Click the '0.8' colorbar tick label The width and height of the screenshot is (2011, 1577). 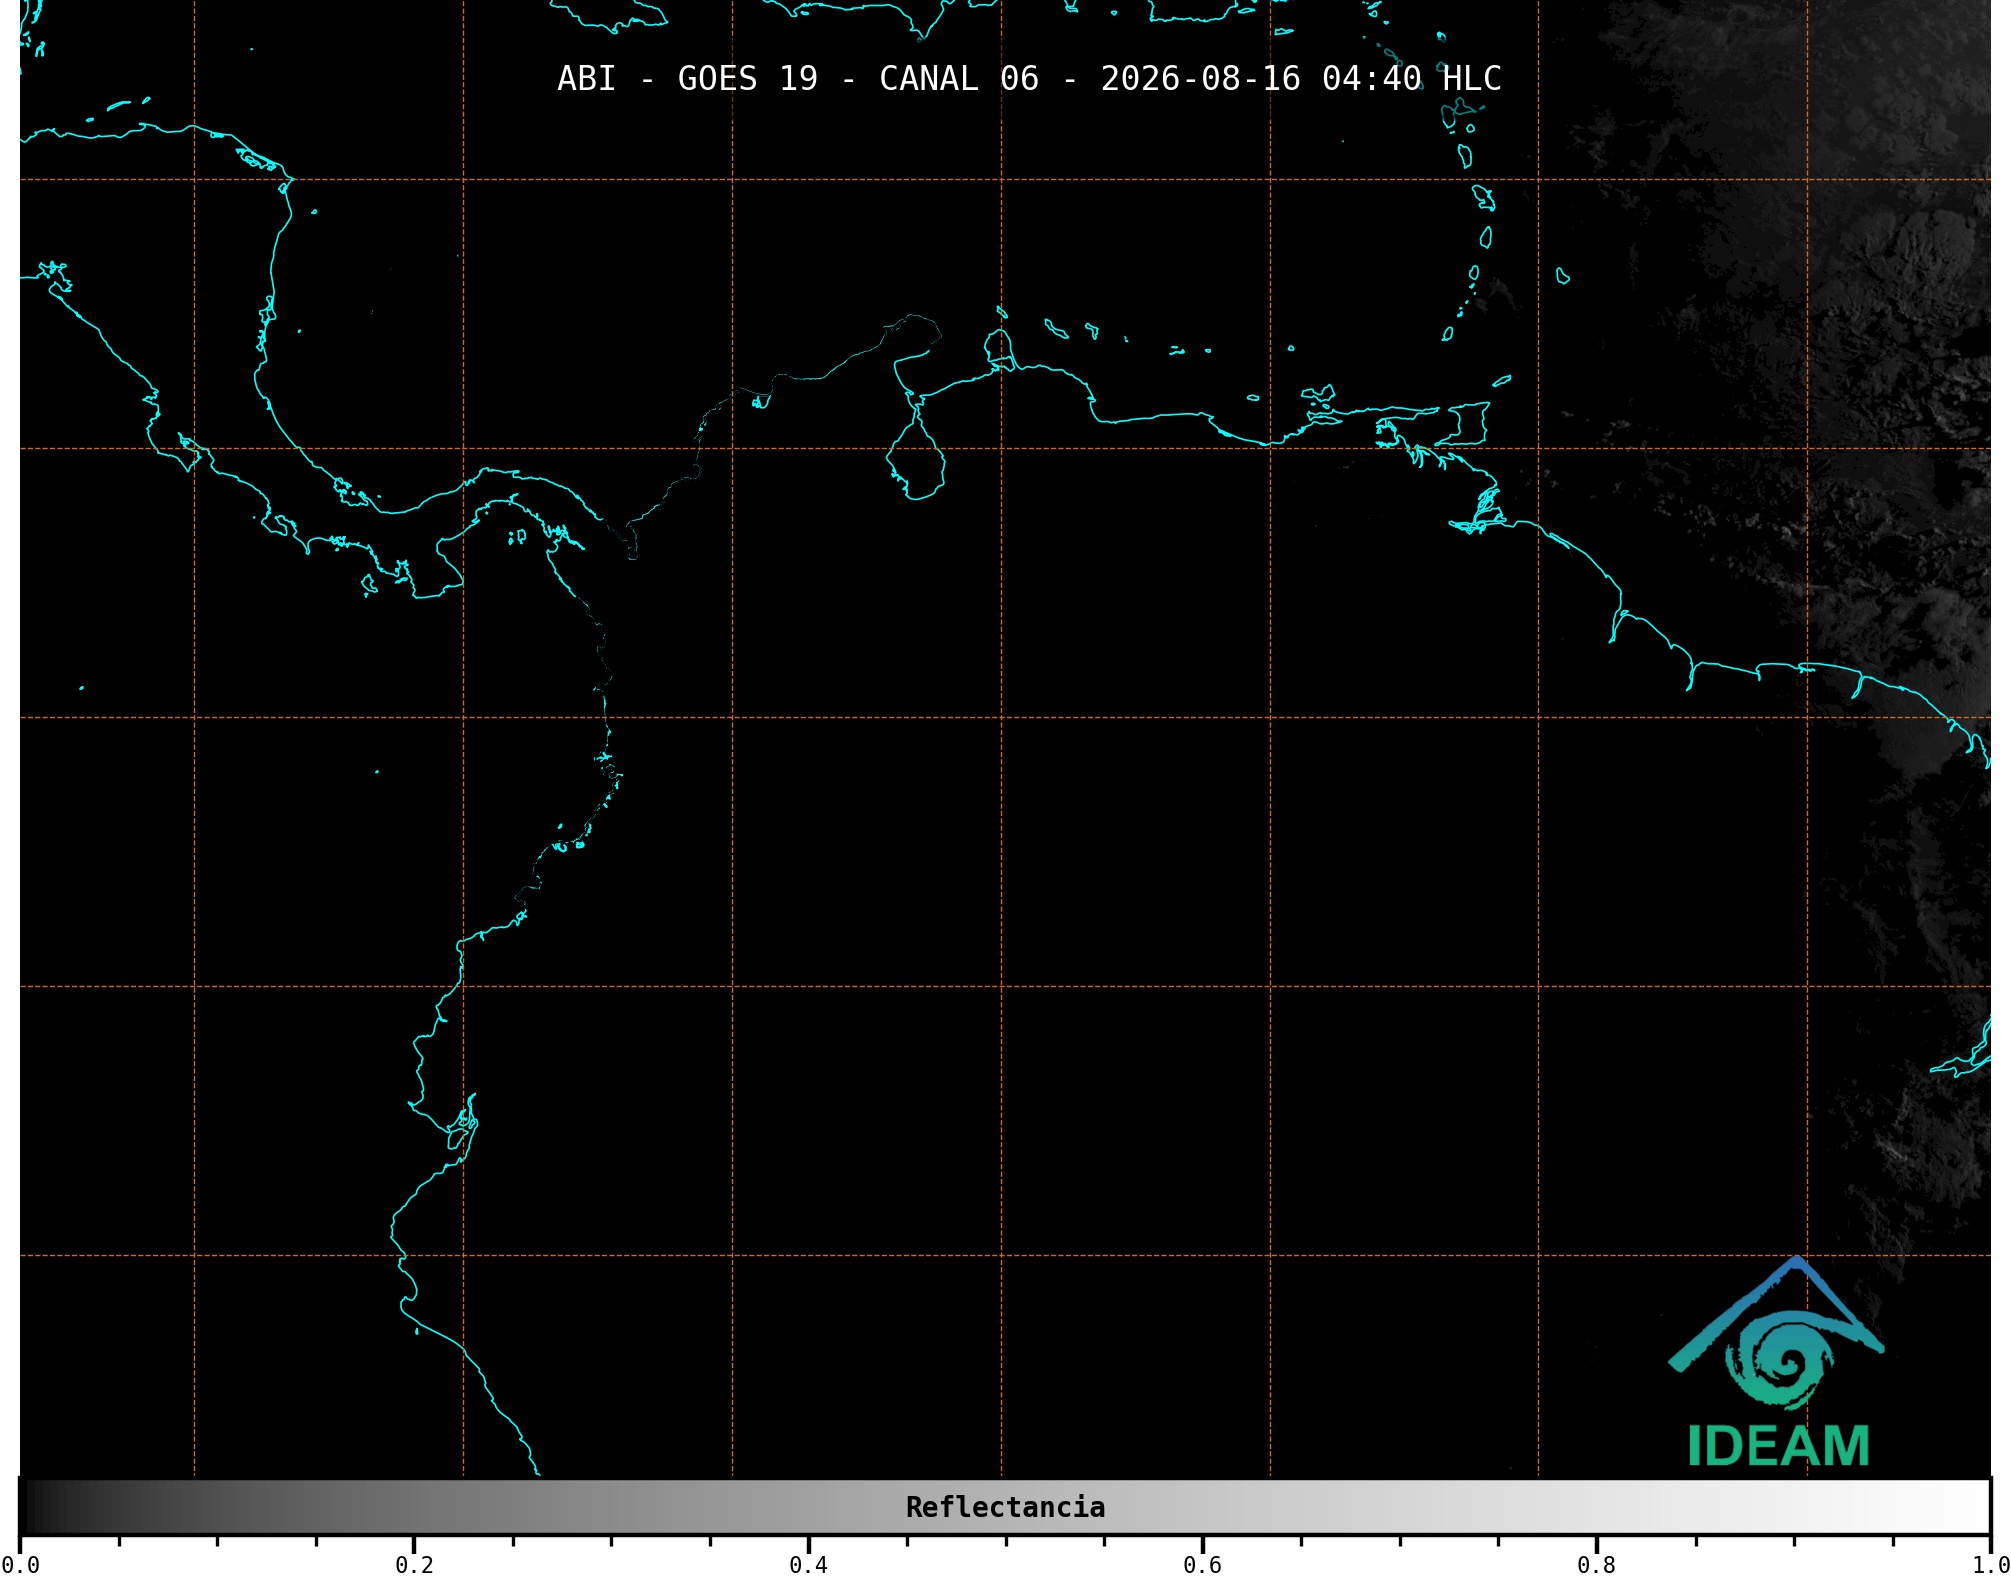coord(1596,1565)
